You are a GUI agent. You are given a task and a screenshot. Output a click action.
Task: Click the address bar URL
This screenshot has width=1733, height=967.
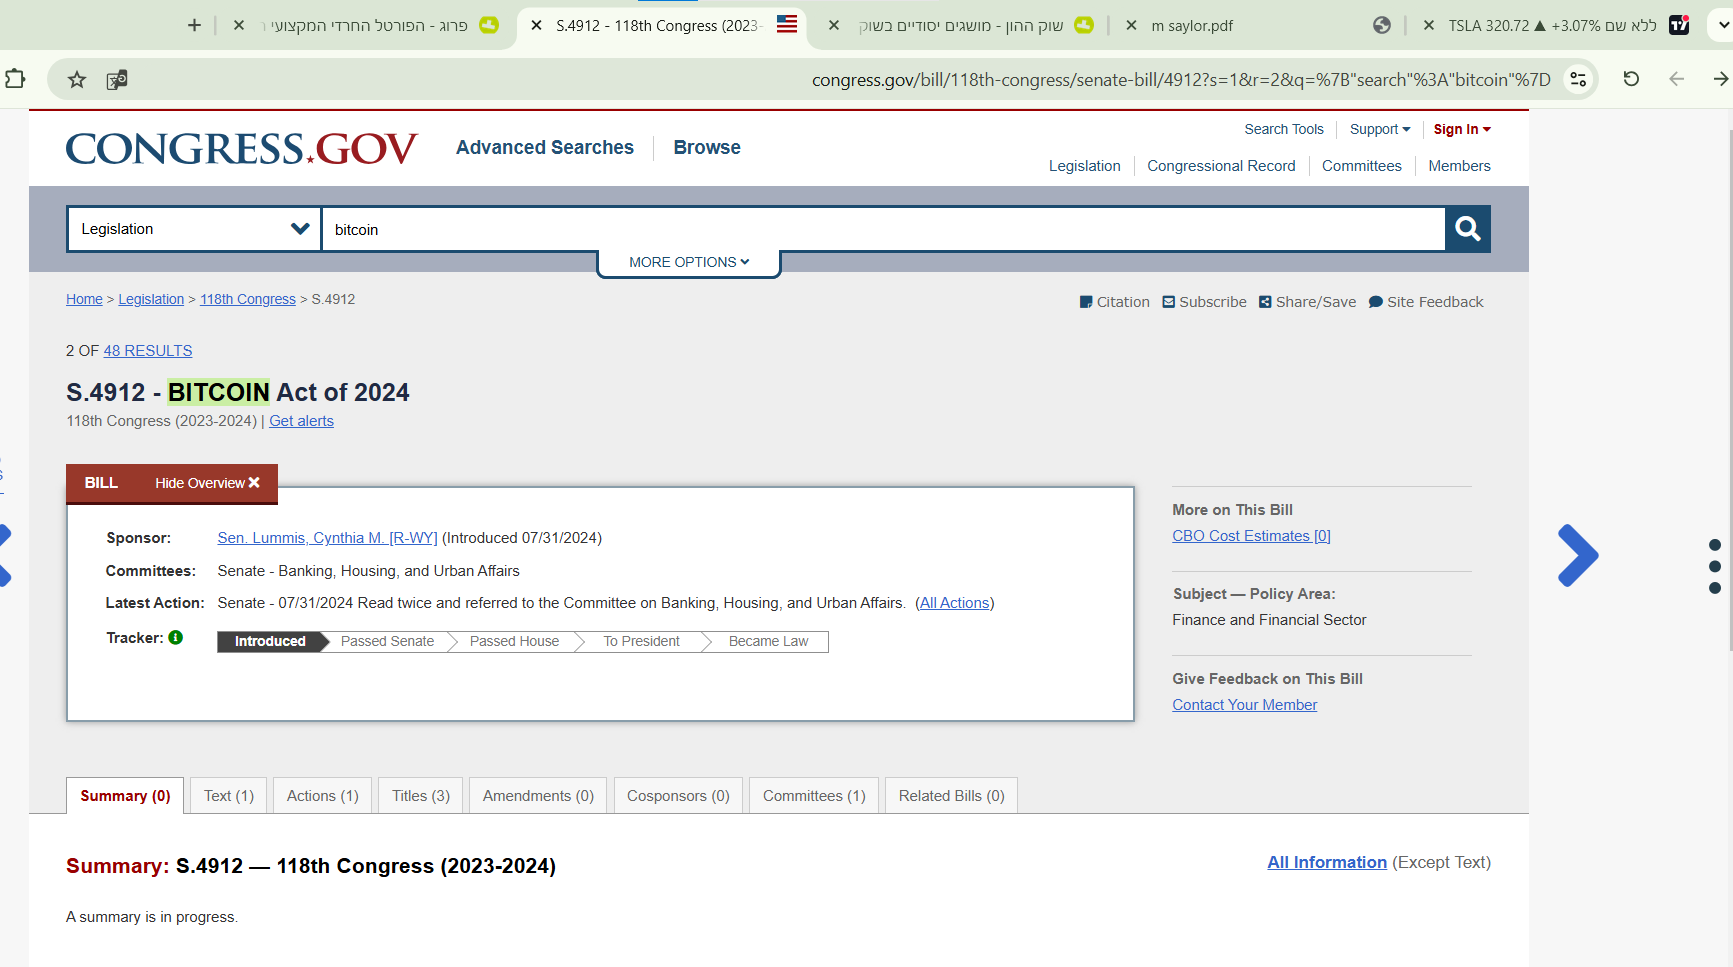pos(1181,80)
